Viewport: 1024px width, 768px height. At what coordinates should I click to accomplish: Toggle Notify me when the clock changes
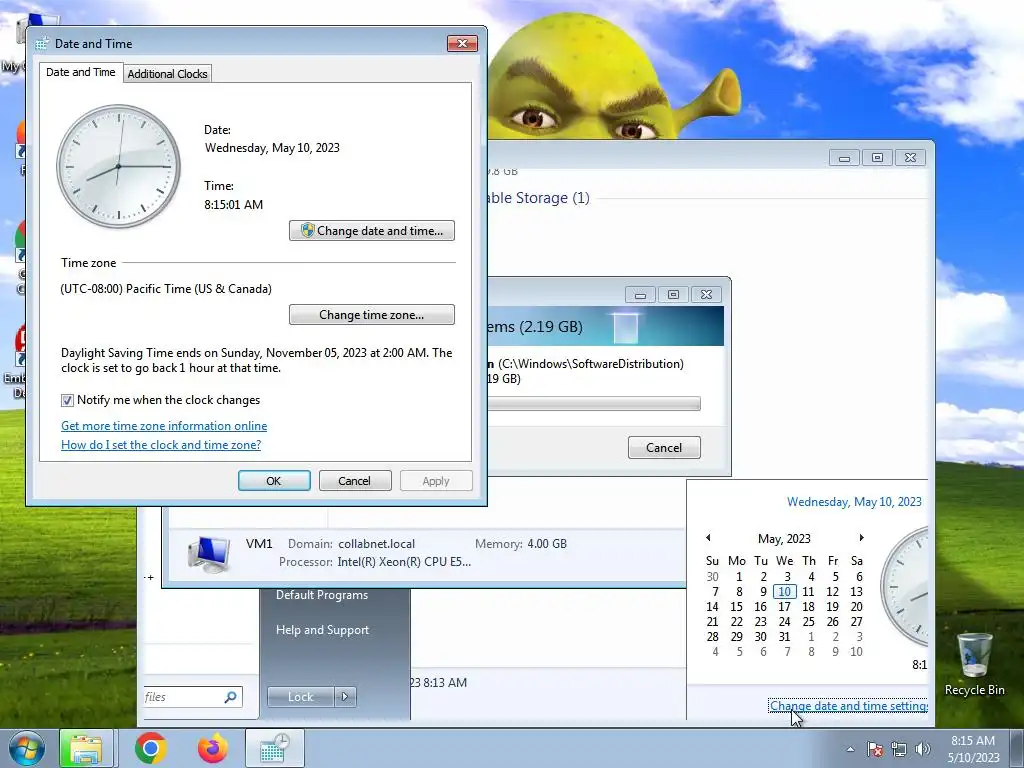pyautogui.click(x=67, y=400)
